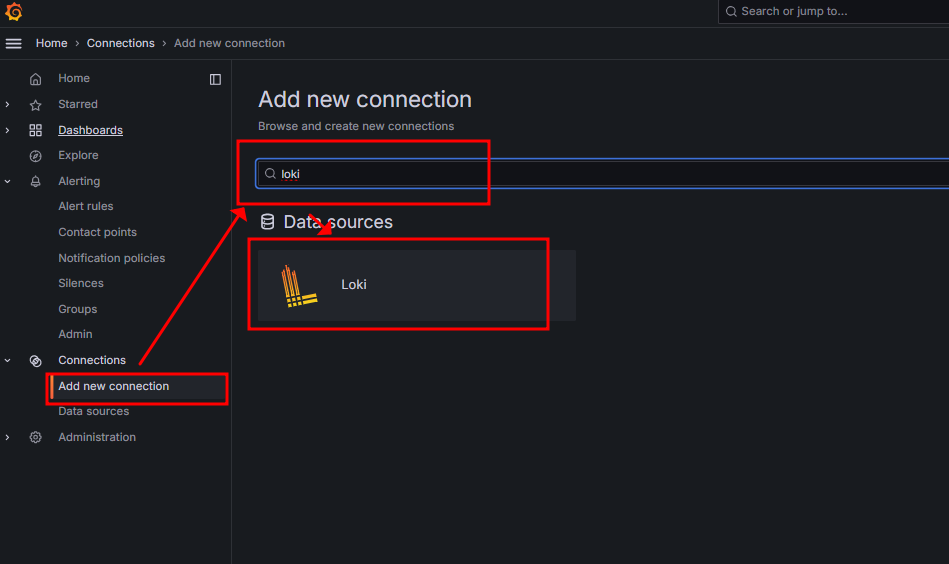Open alerting Groups page
Viewport: 949px width, 564px height.
pyautogui.click(x=77, y=309)
